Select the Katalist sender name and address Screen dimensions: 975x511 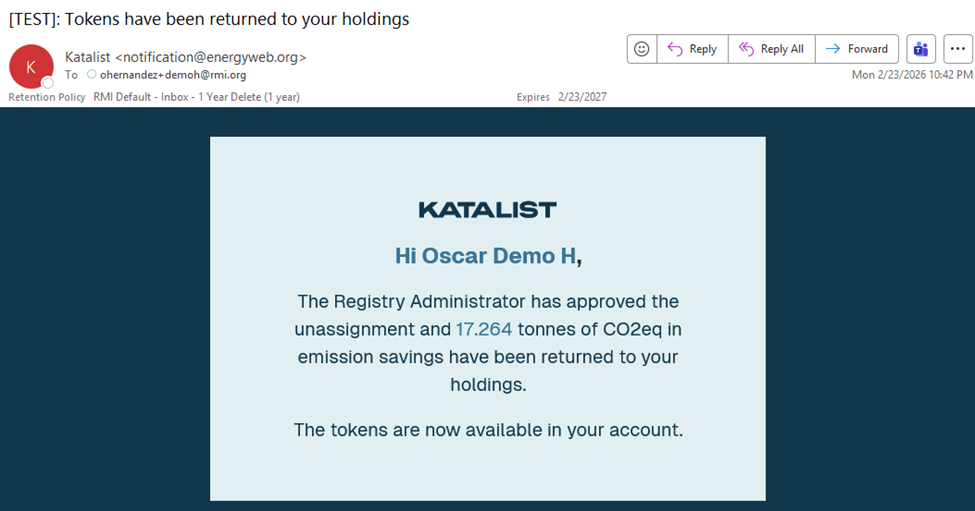click(185, 57)
